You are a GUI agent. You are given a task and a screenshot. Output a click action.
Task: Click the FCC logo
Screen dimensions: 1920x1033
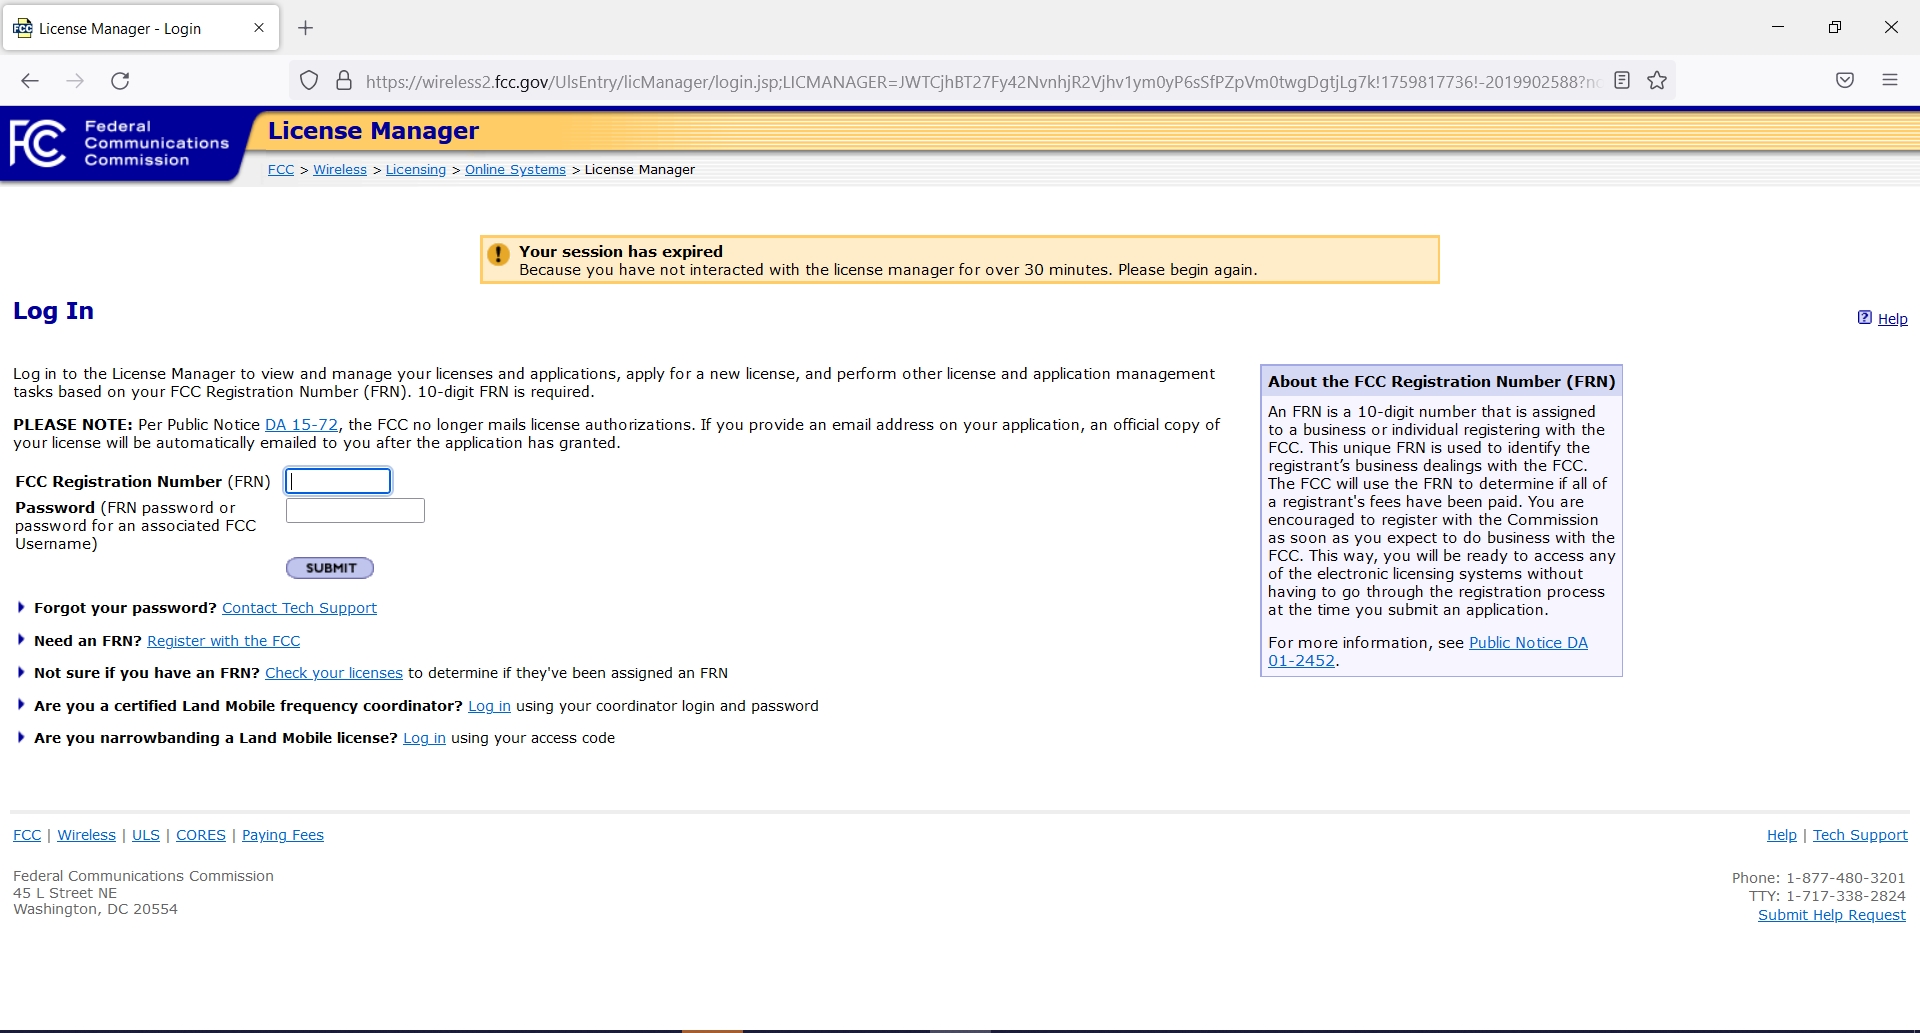(x=37, y=144)
